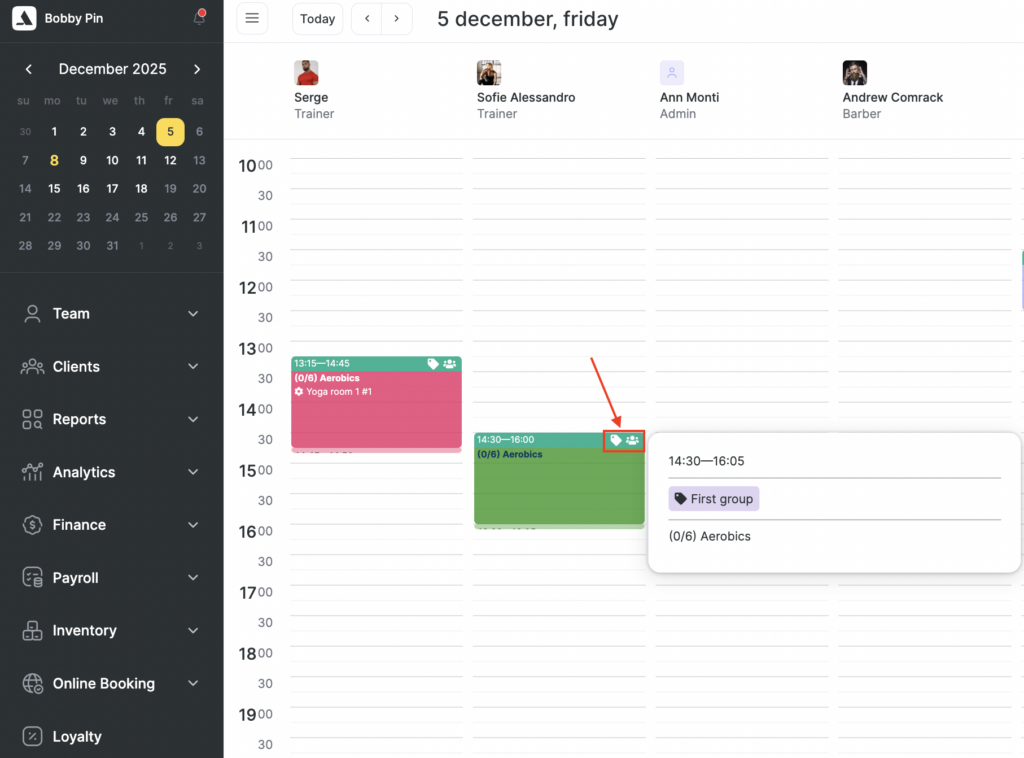The width and height of the screenshot is (1024, 758).
Task: Open the hamburger menu button
Action: pyautogui.click(x=252, y=18)
